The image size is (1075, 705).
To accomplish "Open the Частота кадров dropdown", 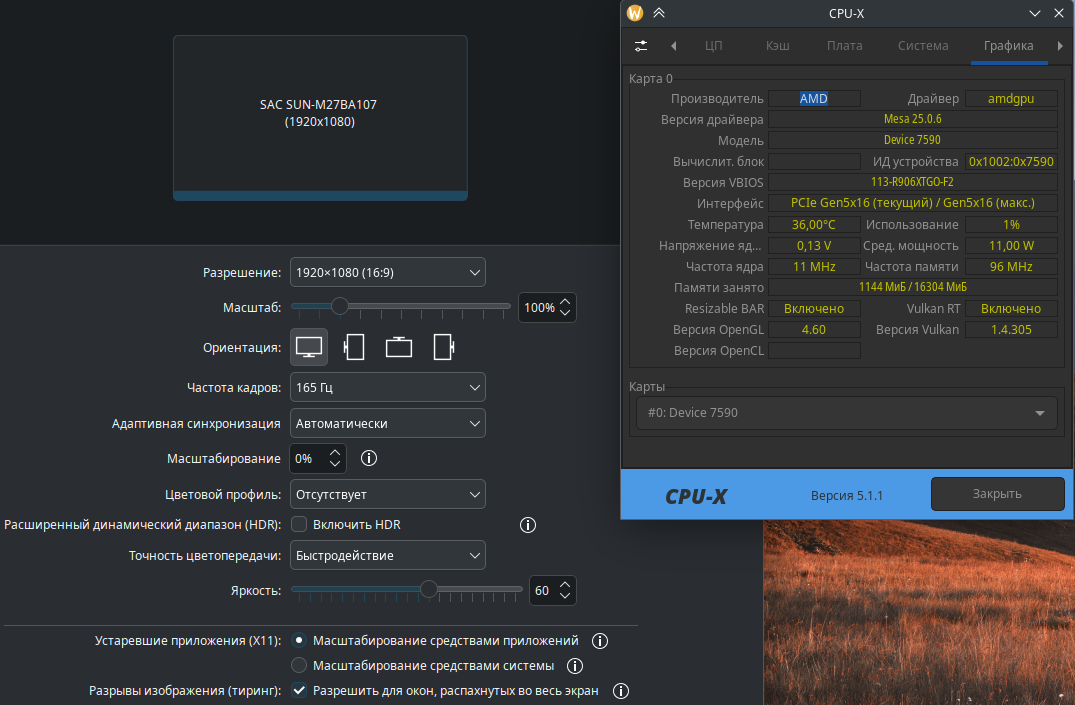I will click(387, 387).
